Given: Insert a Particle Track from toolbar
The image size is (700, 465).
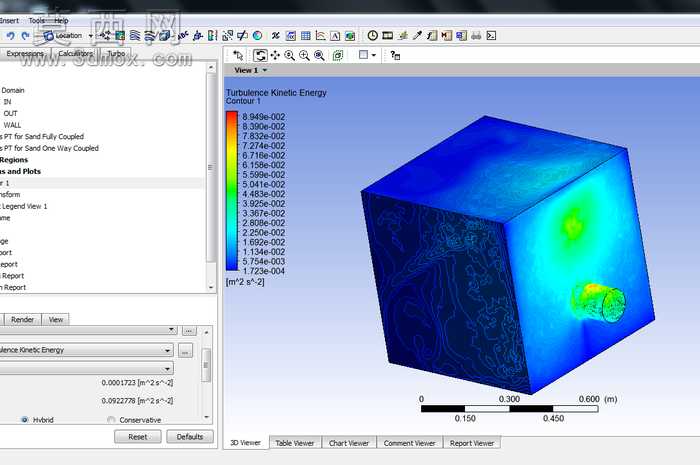Looking at the screenshot, I should 150,36.
